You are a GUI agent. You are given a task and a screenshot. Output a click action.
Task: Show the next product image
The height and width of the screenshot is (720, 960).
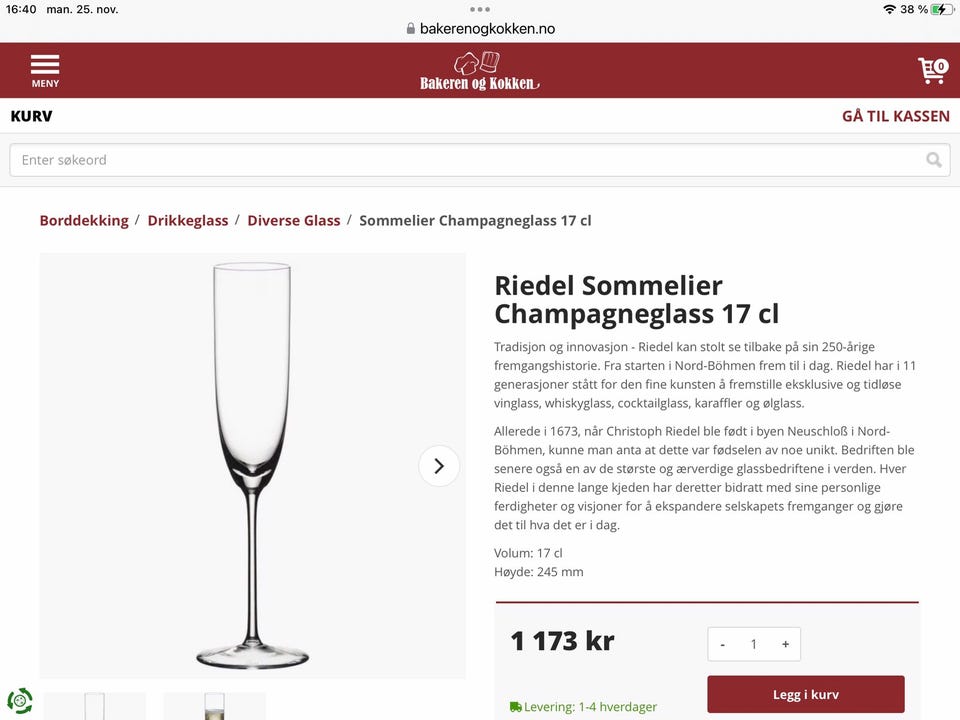point(438,465)
